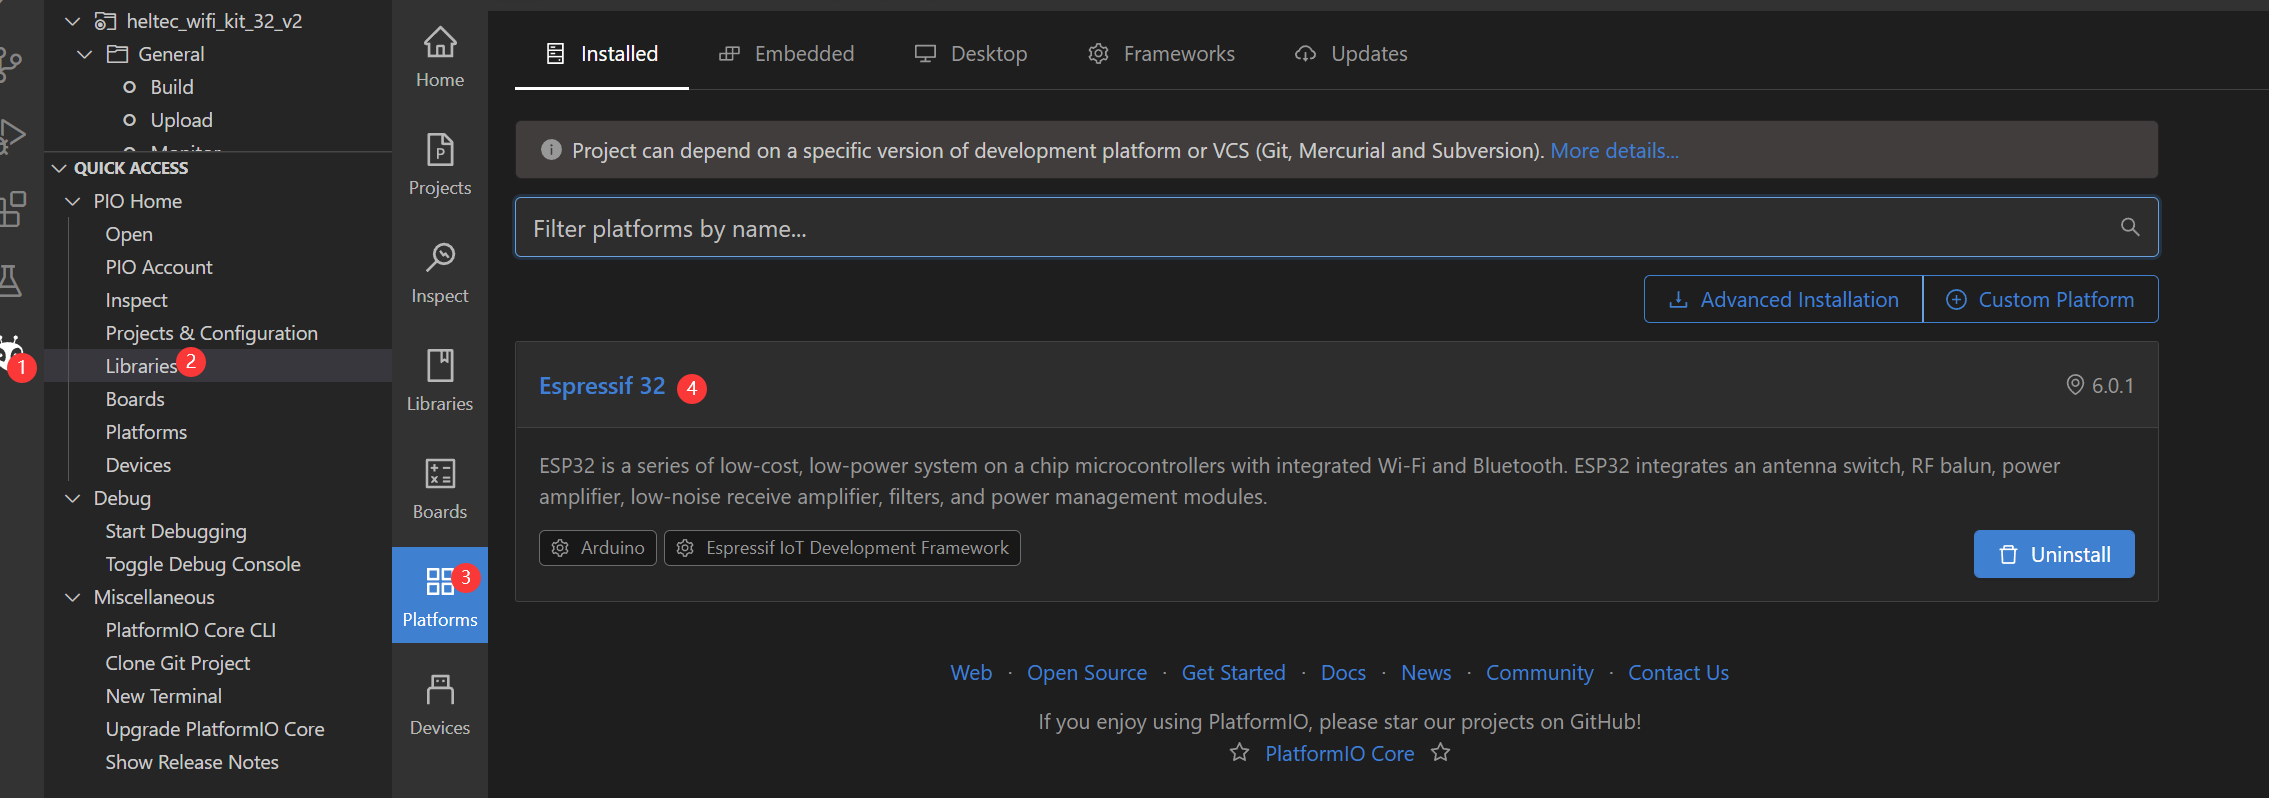The width and height of the screenshot is (2269, 798).
Task: Select Devices in Quick Access tree
Action: coord(138,465)
